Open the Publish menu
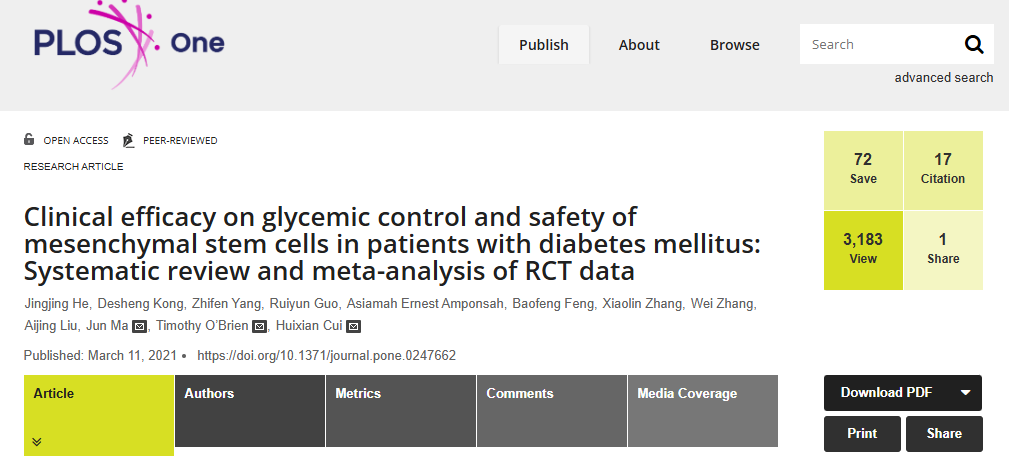1009x468 pixels. click(544, 45)
